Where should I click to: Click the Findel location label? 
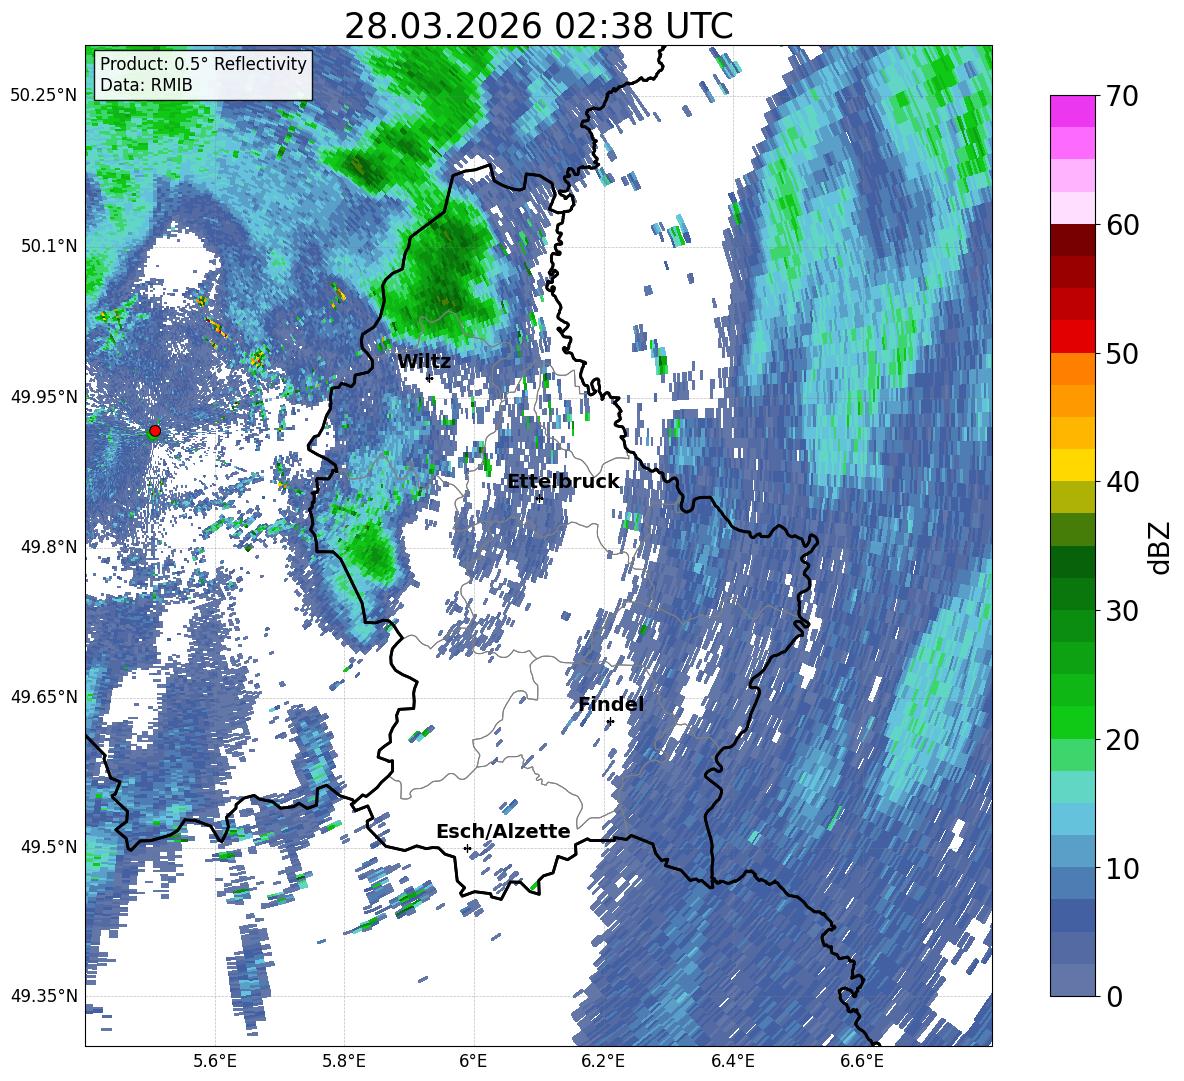(611, 704)
